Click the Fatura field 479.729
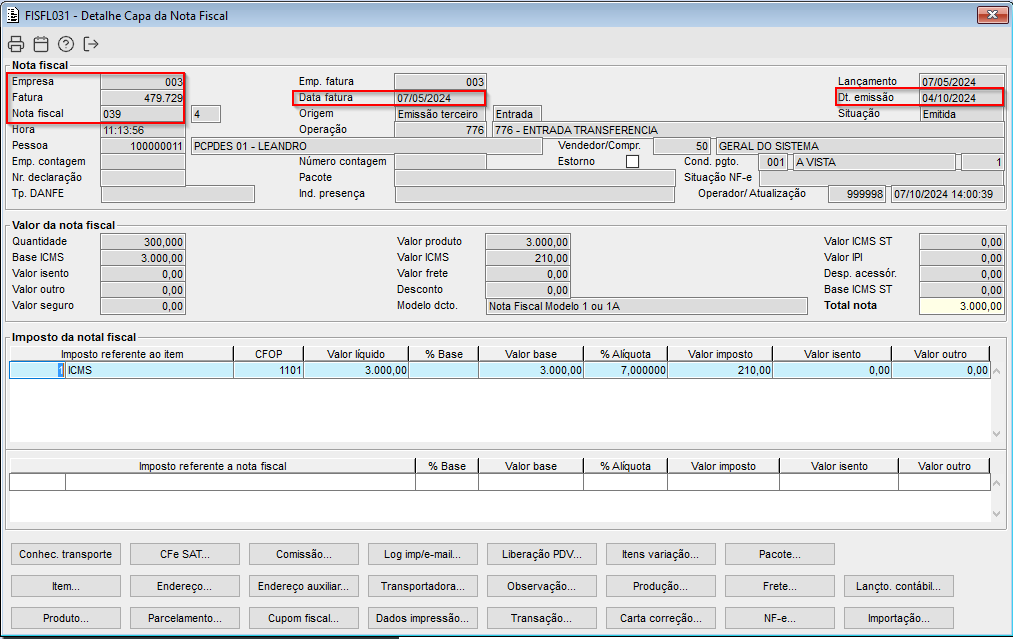 143,98
